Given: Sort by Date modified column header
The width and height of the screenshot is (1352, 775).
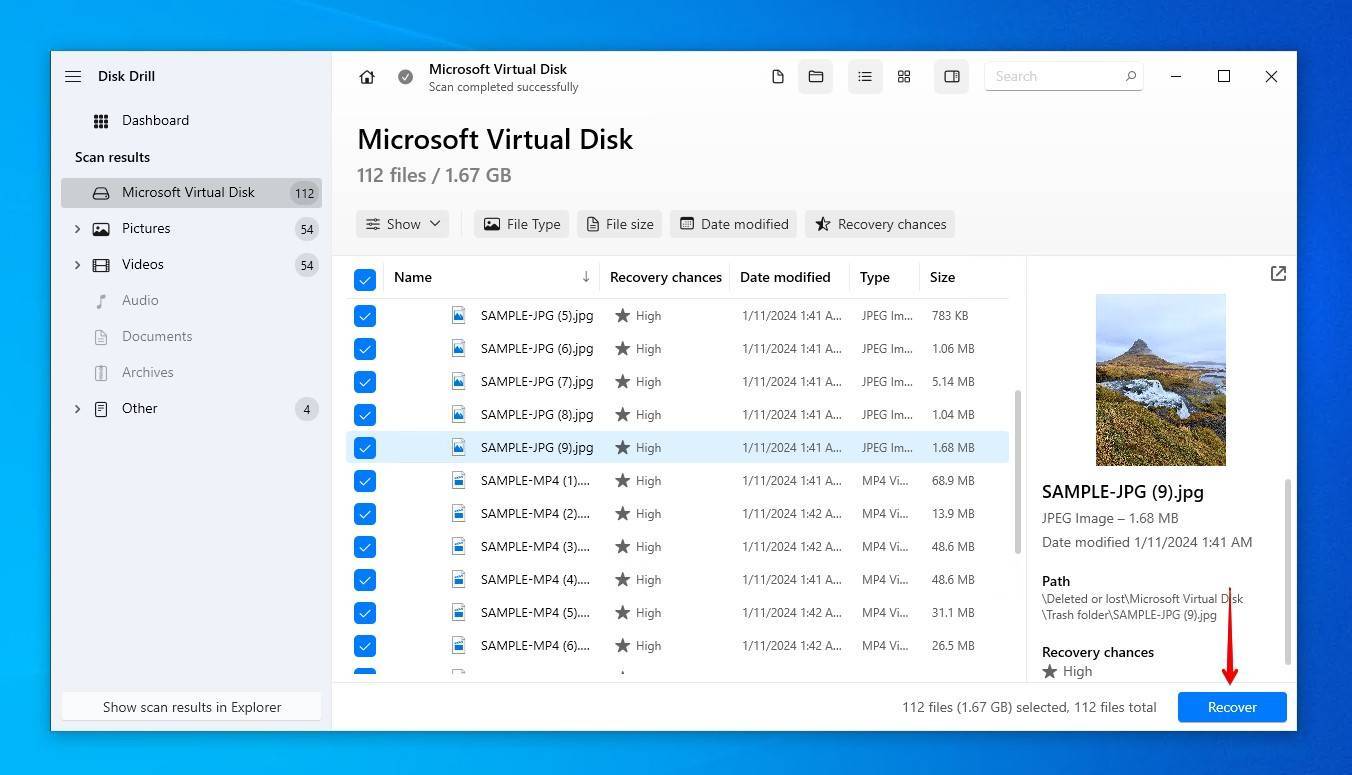Looking at the screenshot, I should 785,277.
